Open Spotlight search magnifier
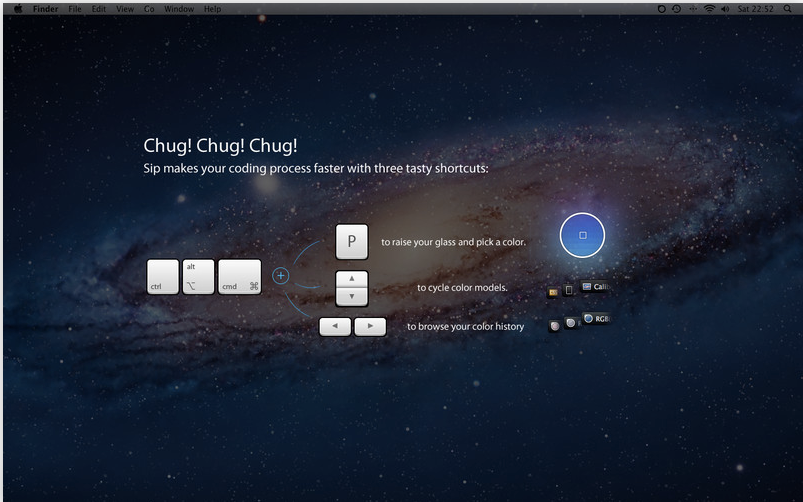Image resolution: width=803 pixels, height=502 pixels. pos(788,9)
